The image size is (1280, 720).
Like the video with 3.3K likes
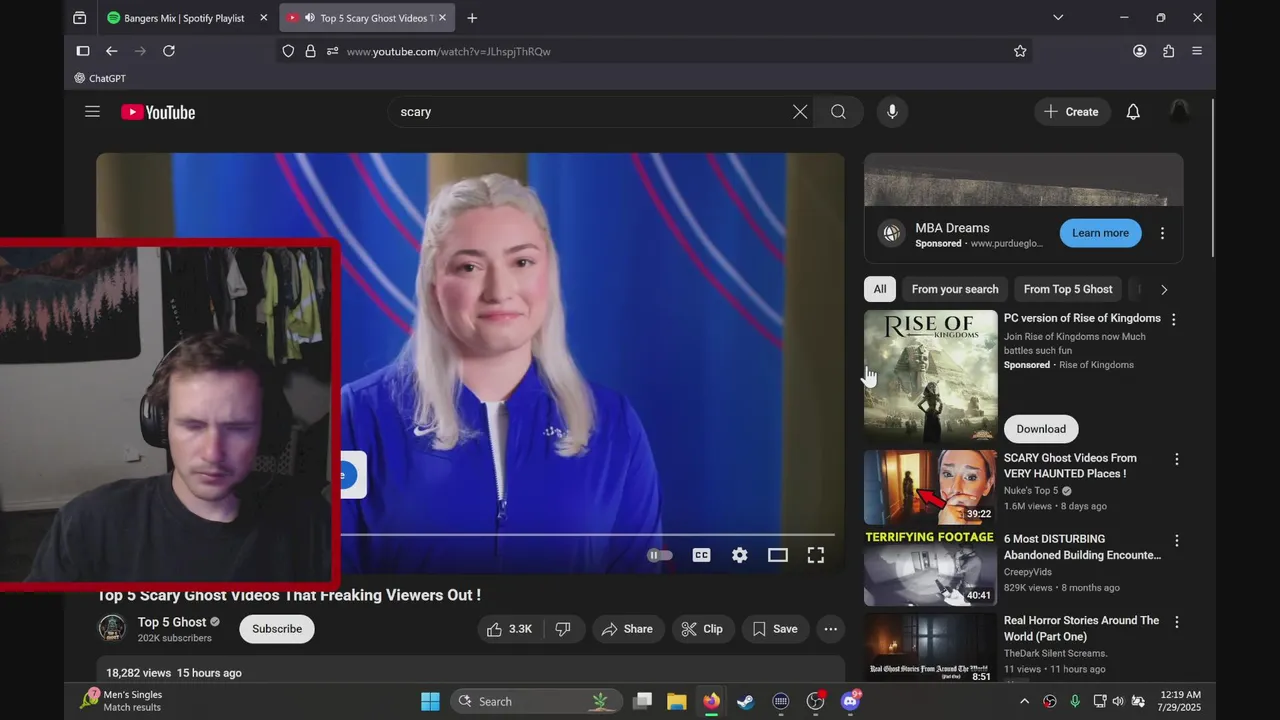pos(509,629)
